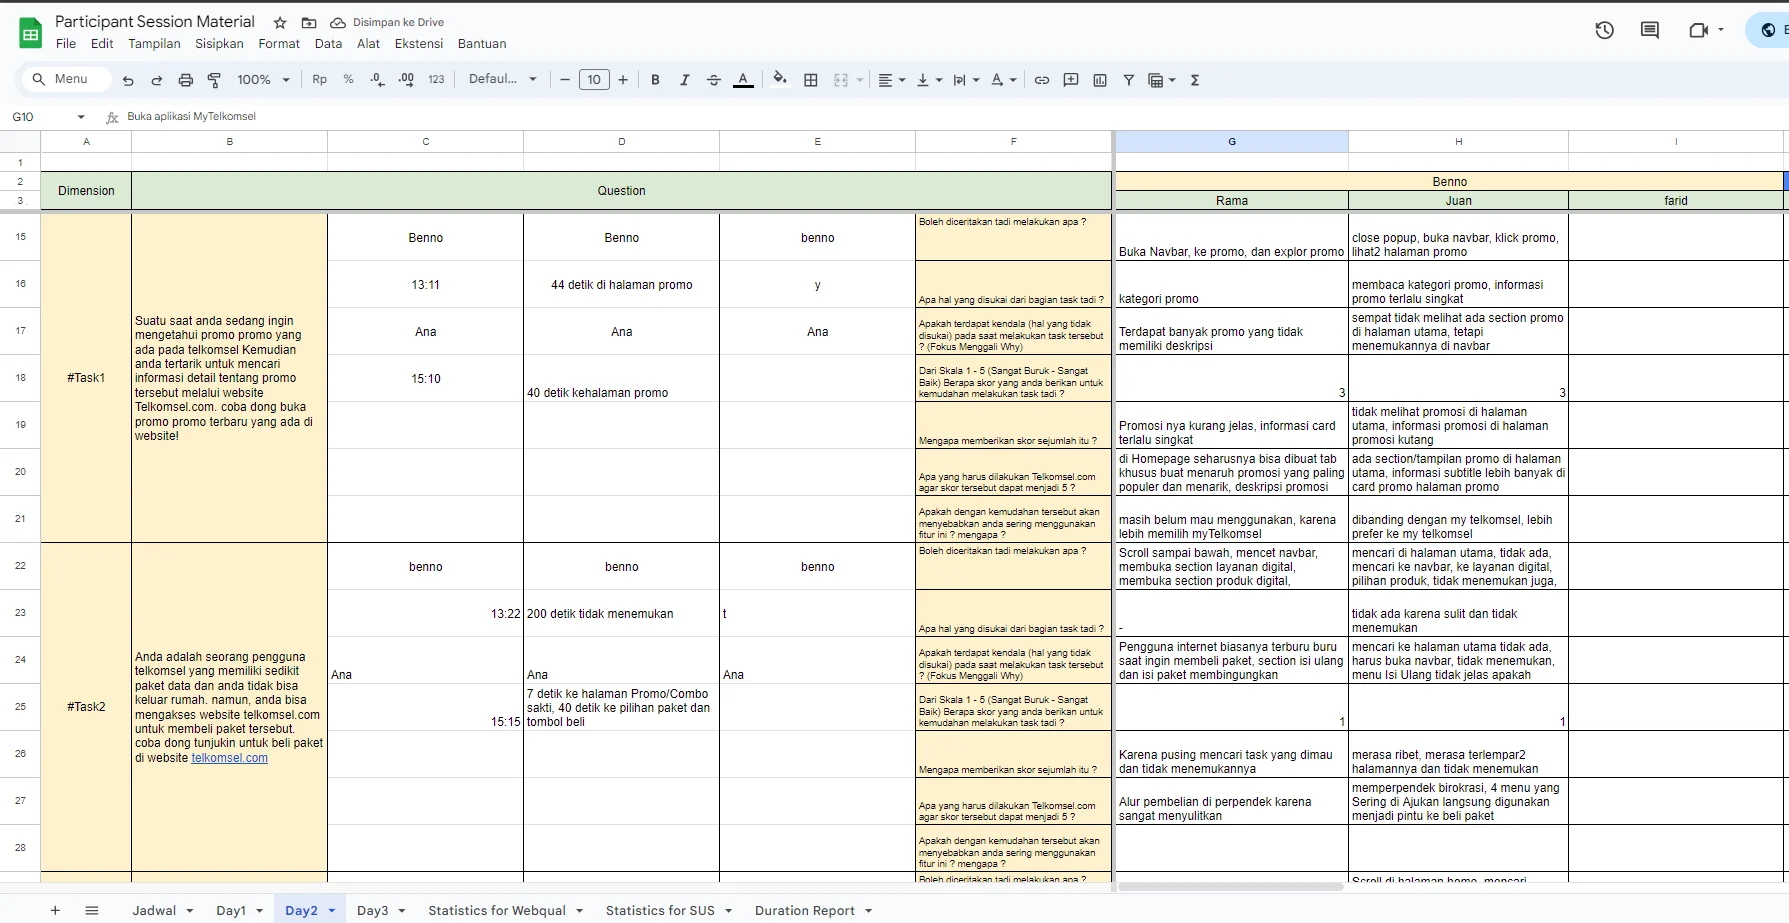Screen dimensions: 1789x923
Task: Open text wrapping dropdown
Action: point(966,80)
